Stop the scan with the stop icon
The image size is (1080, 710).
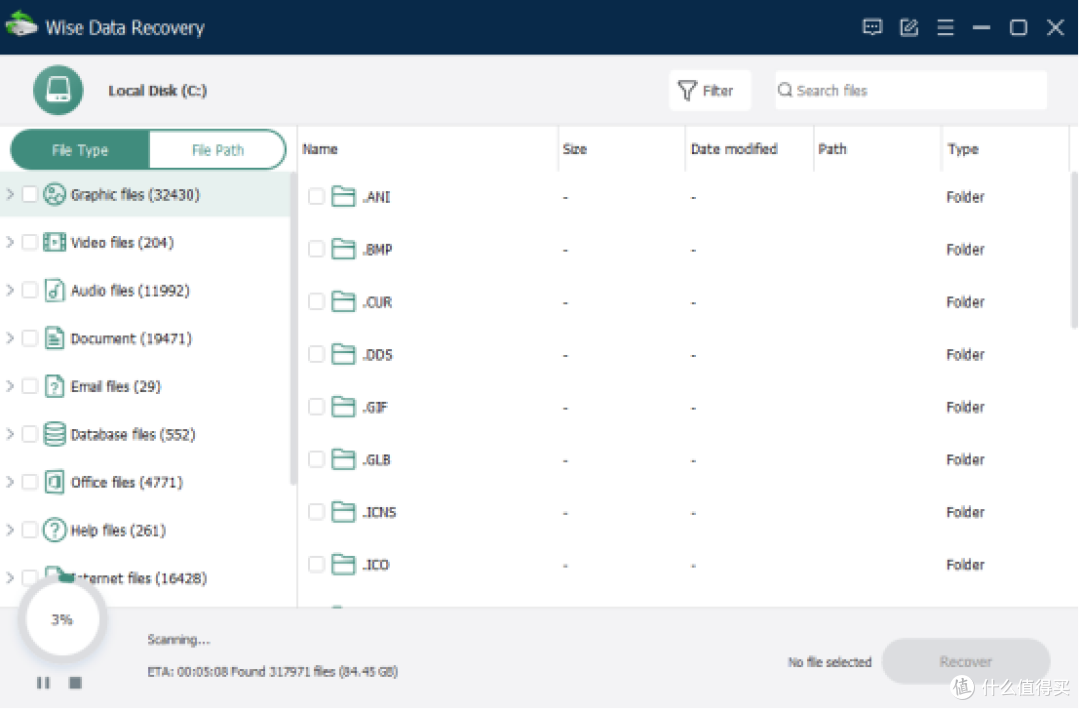pos(76,682)
